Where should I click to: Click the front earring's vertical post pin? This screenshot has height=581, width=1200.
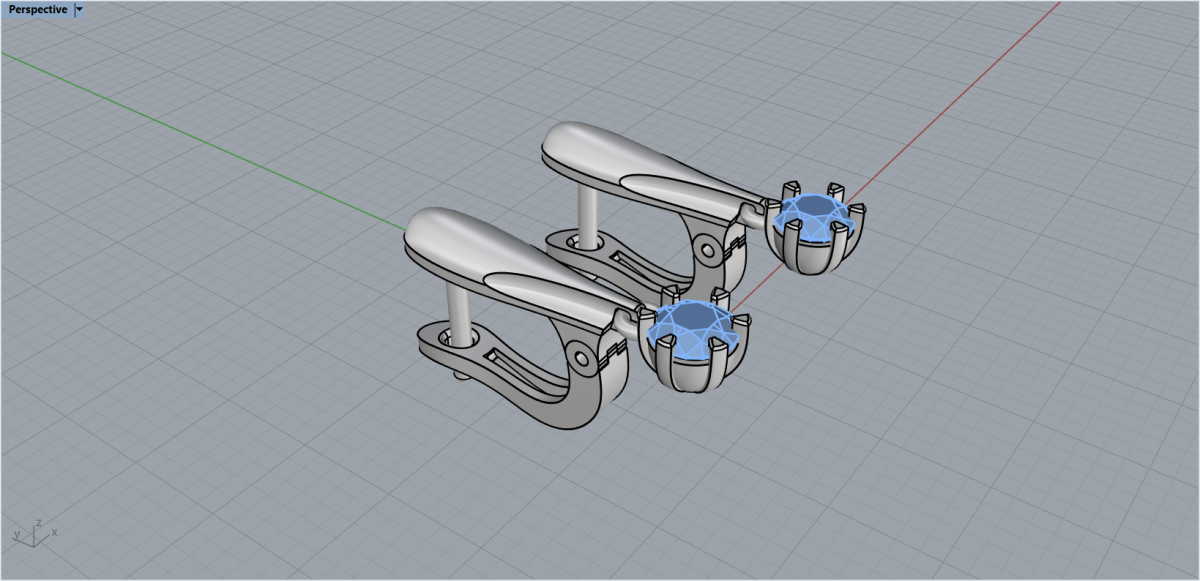459,316
